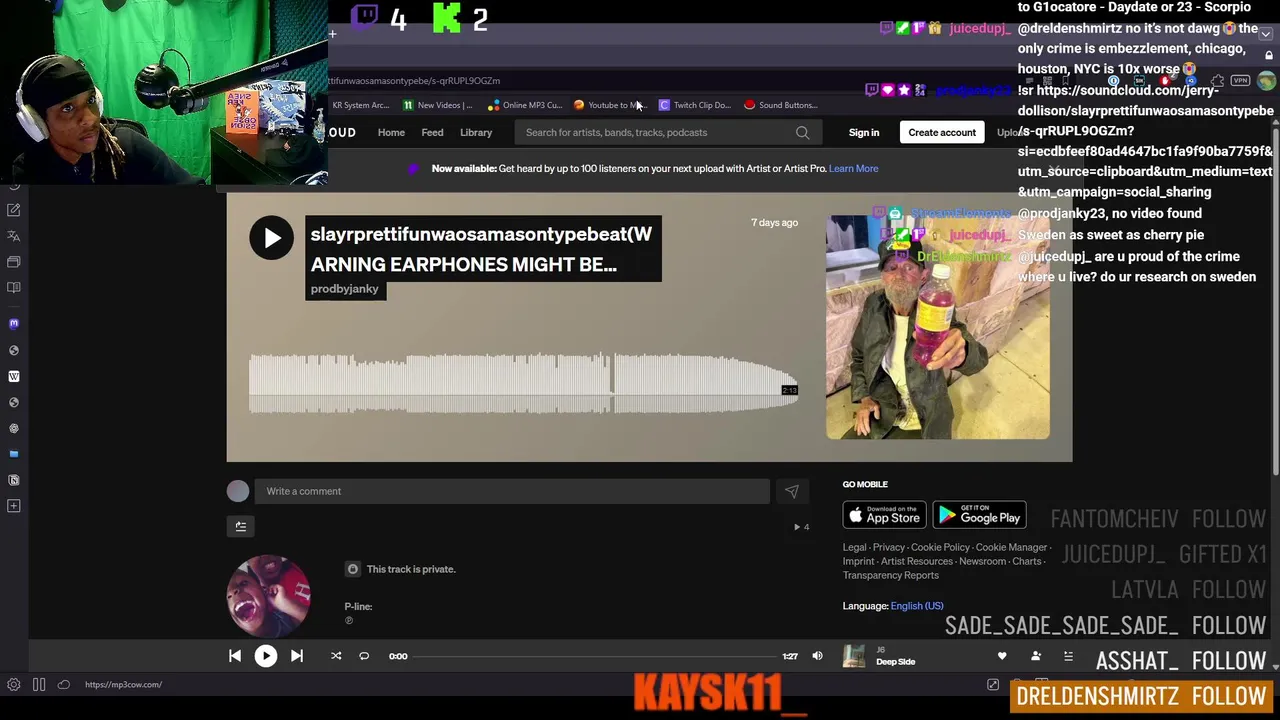The height and width of the screenshot is (720, 1280).
Task: Add a web panel with plus icon
Action: pyautogui.click(x=14, y=506)
